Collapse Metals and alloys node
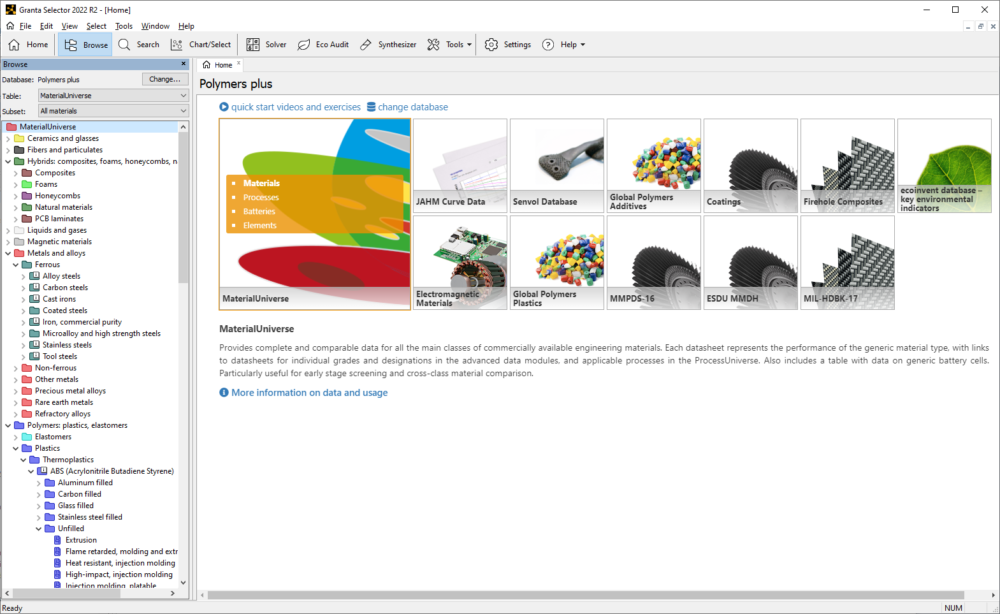The height and width of the screenshot is (614, 1000). pos(8,253)
